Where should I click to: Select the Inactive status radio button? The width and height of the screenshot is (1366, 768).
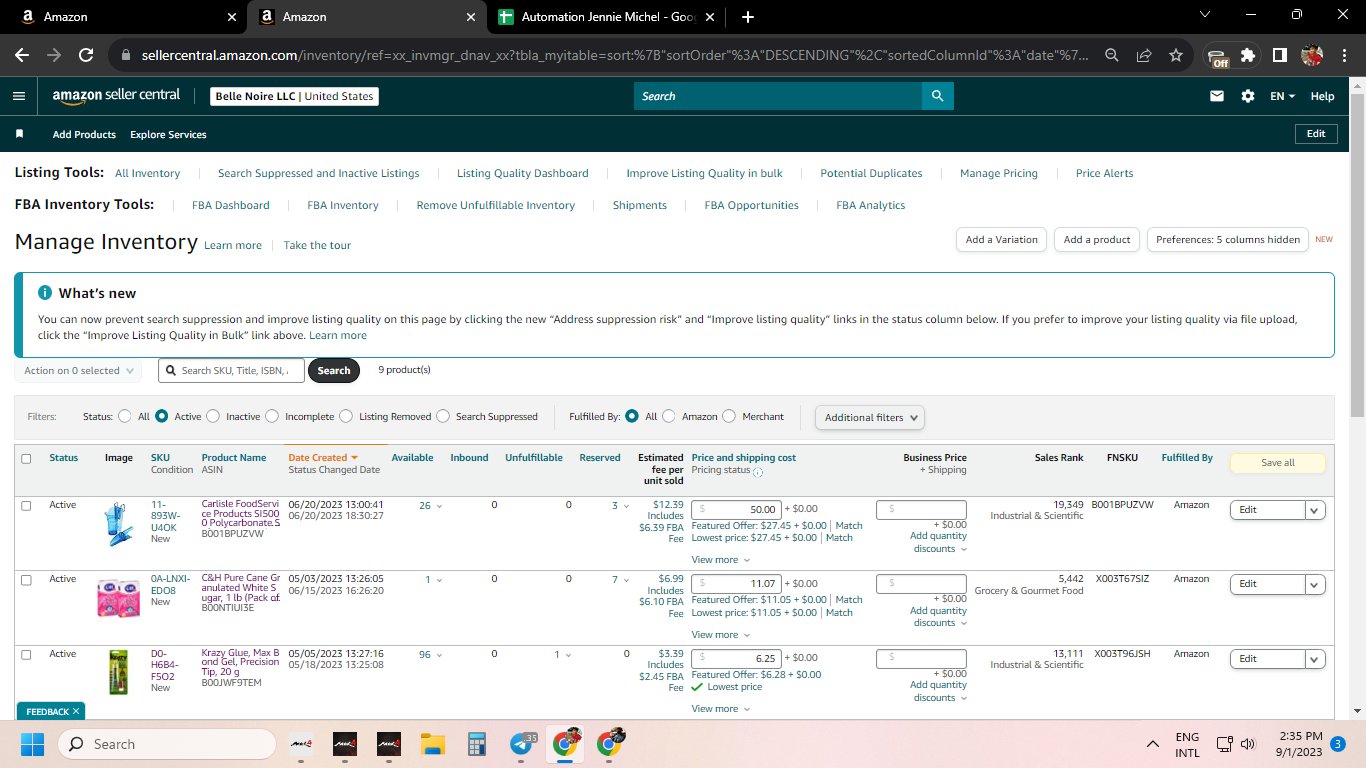213,416
